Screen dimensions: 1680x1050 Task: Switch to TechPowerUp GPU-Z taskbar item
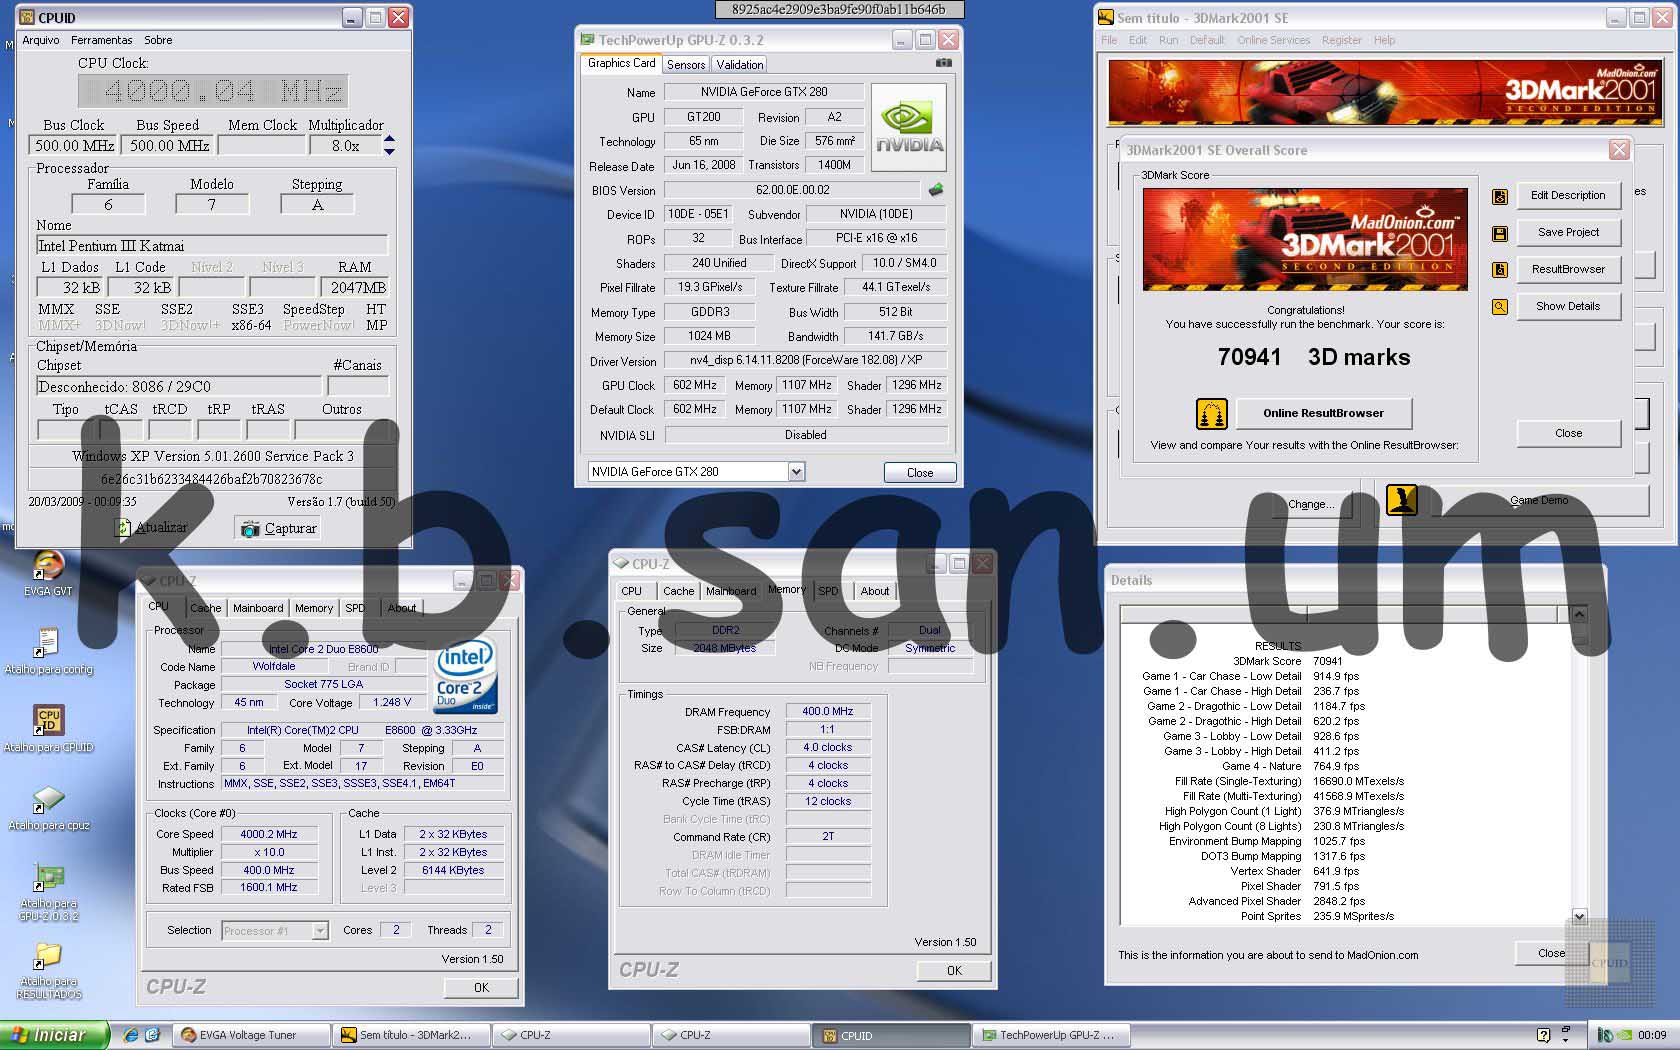pos(1051,1035)
